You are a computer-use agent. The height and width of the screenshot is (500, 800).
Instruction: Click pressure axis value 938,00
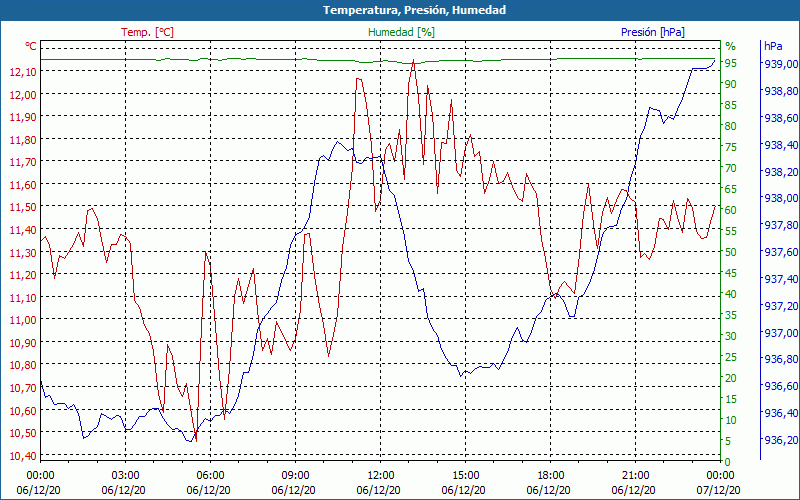(x=779, y=198)
